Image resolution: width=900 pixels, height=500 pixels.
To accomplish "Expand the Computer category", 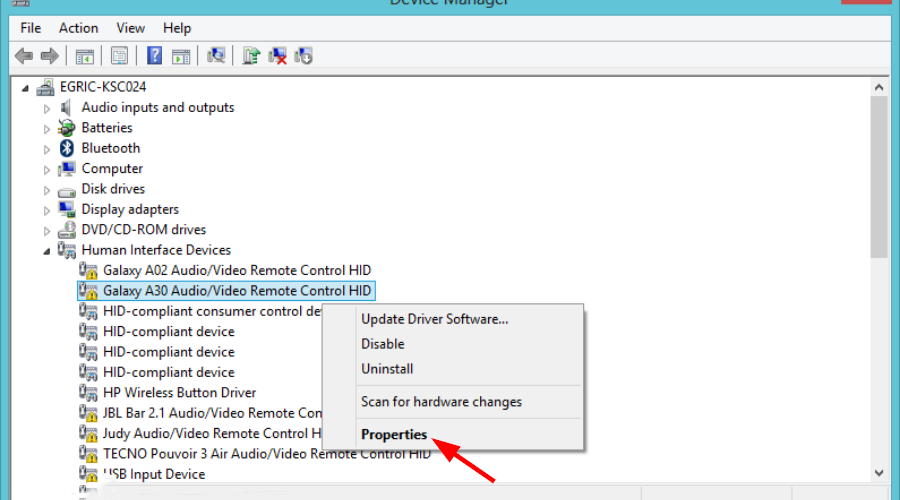I will coord(47,169).
